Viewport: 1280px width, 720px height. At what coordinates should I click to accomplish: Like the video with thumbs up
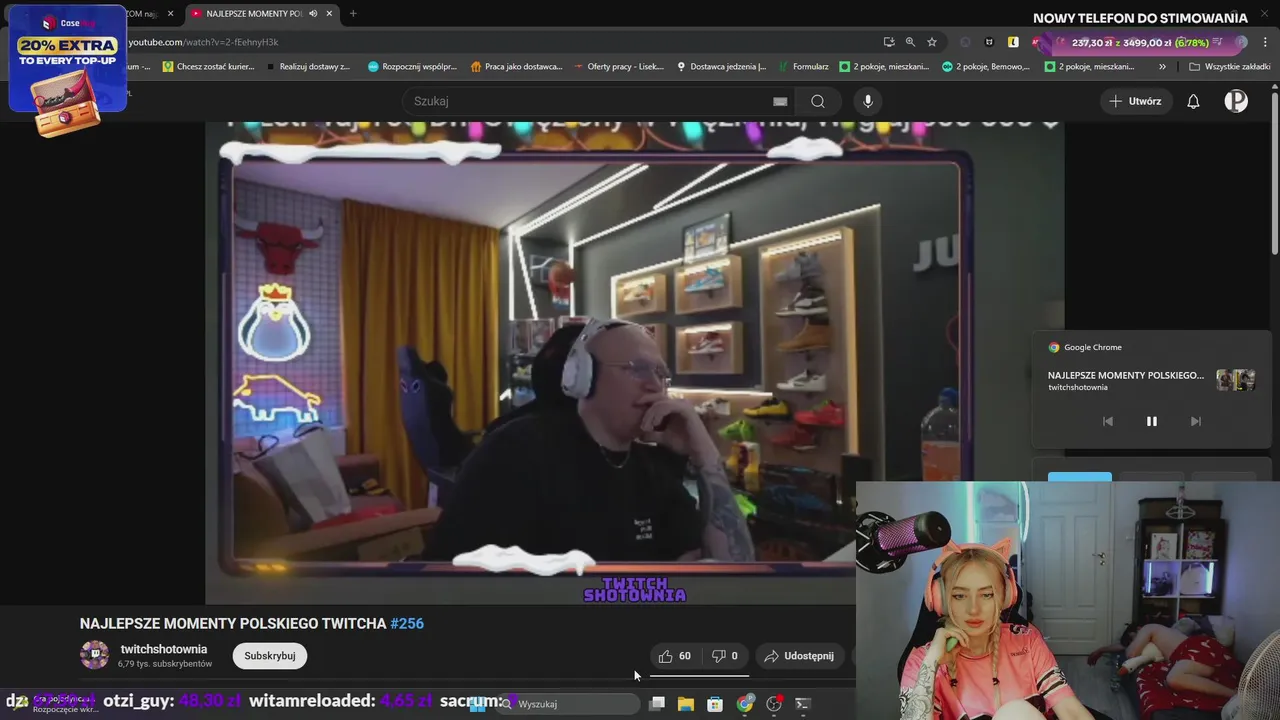[x=675, y=656]
